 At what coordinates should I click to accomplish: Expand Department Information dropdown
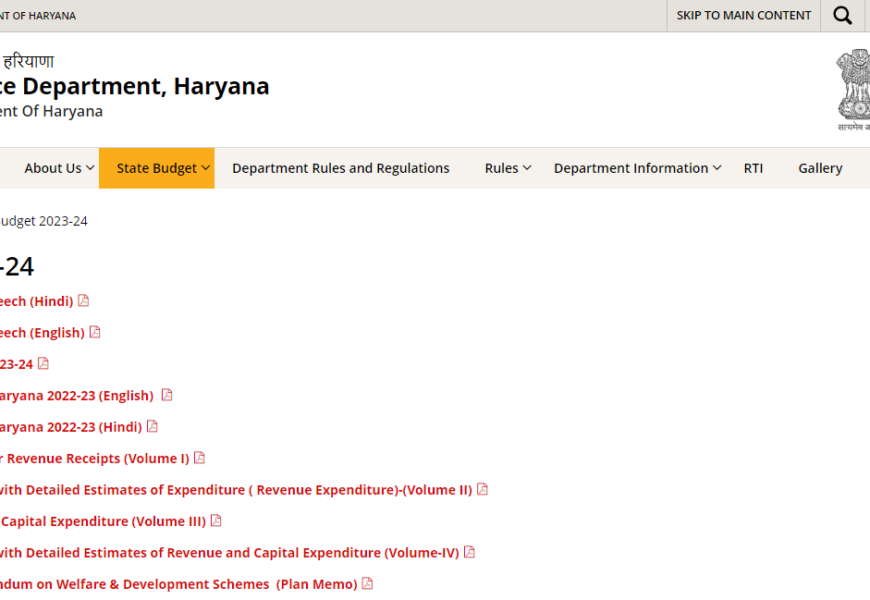click(x=637, y=168)
